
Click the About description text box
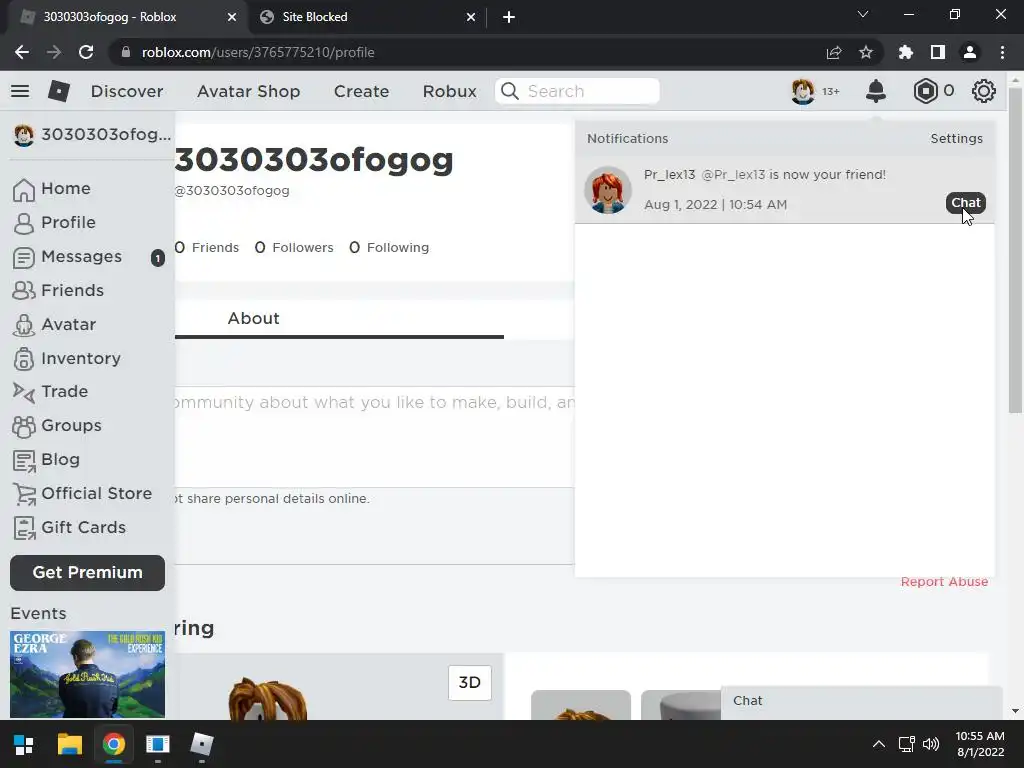[x=374, y=436]
